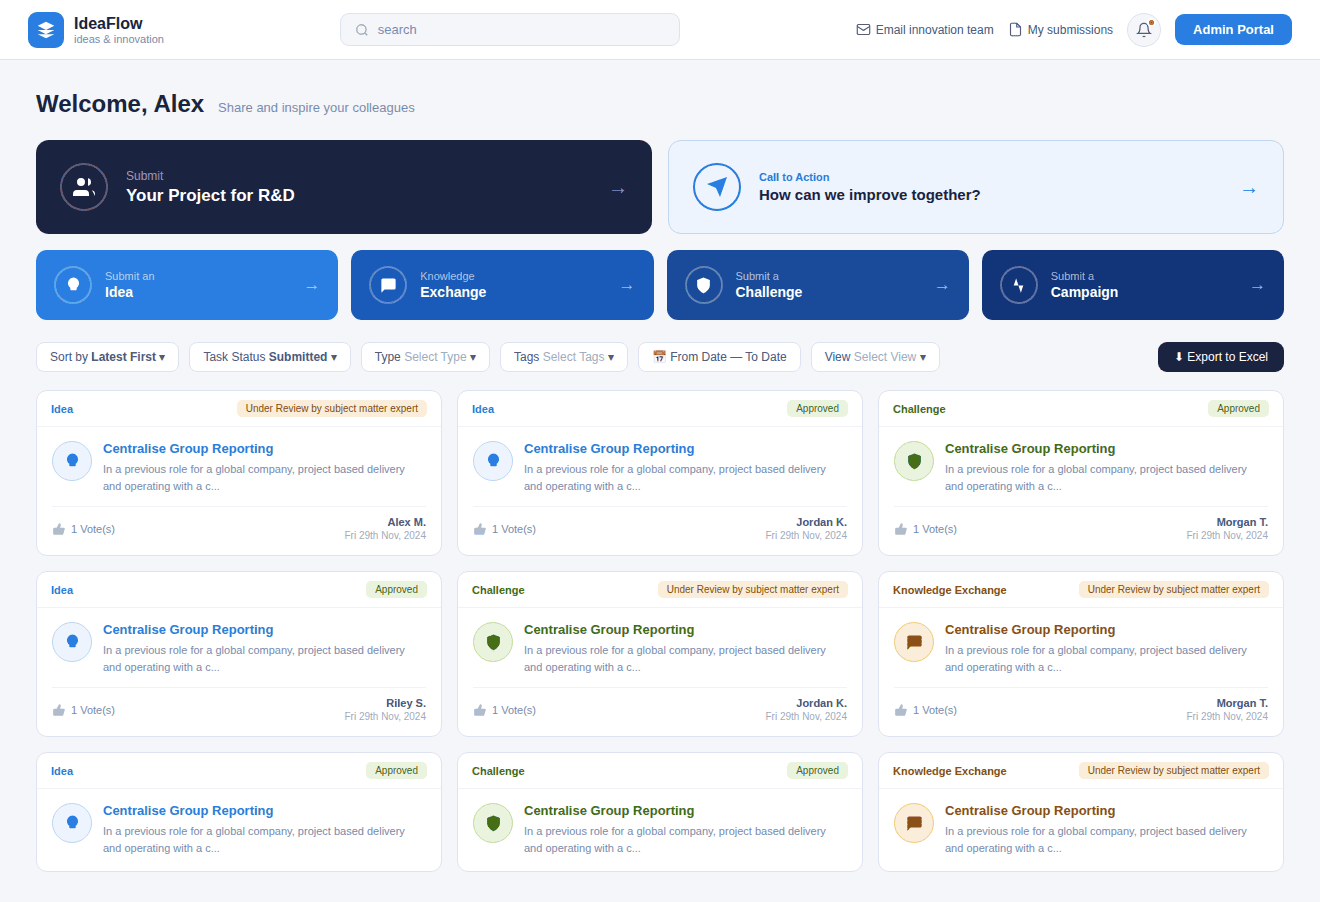
Task: Open My submissions
Action: coord(1060,29)
